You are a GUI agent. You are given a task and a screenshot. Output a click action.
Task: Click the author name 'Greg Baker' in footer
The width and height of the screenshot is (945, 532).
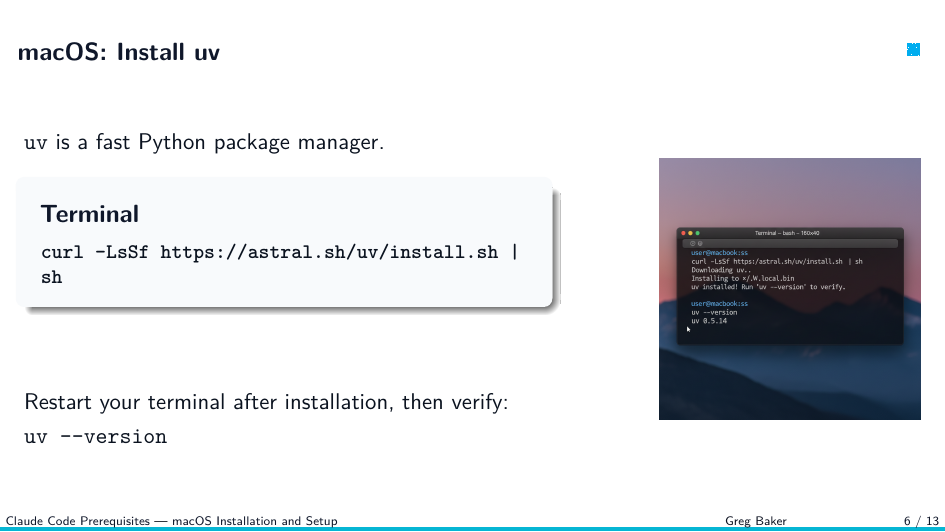tap(756, 521)
